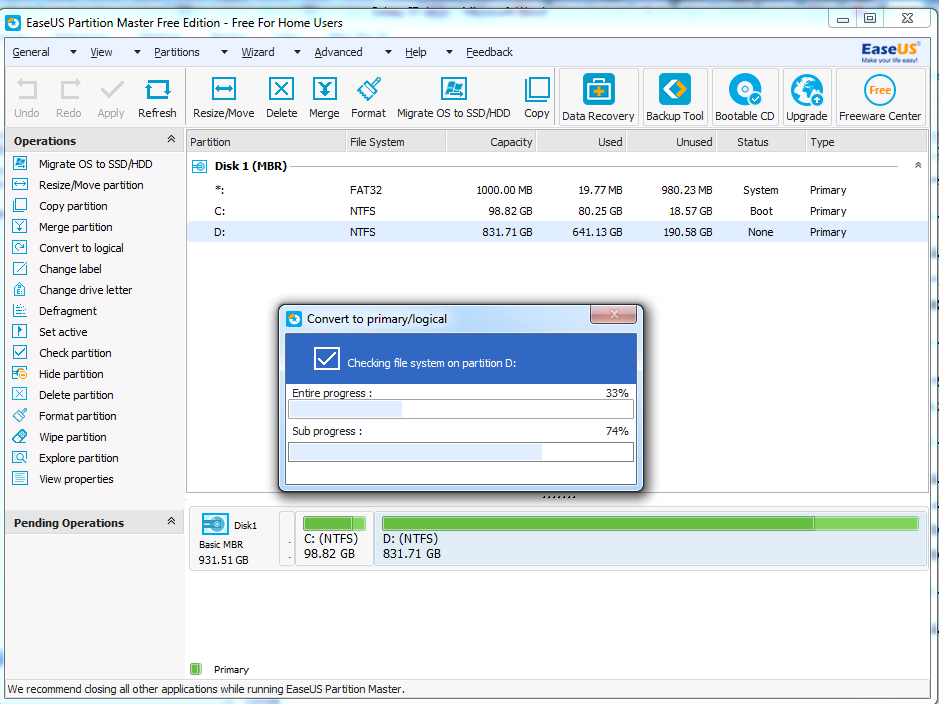Screen dimensions: 939x704
Task: Click Convert to logical operation
Action: pyautogui.click(x=81, y=248)
